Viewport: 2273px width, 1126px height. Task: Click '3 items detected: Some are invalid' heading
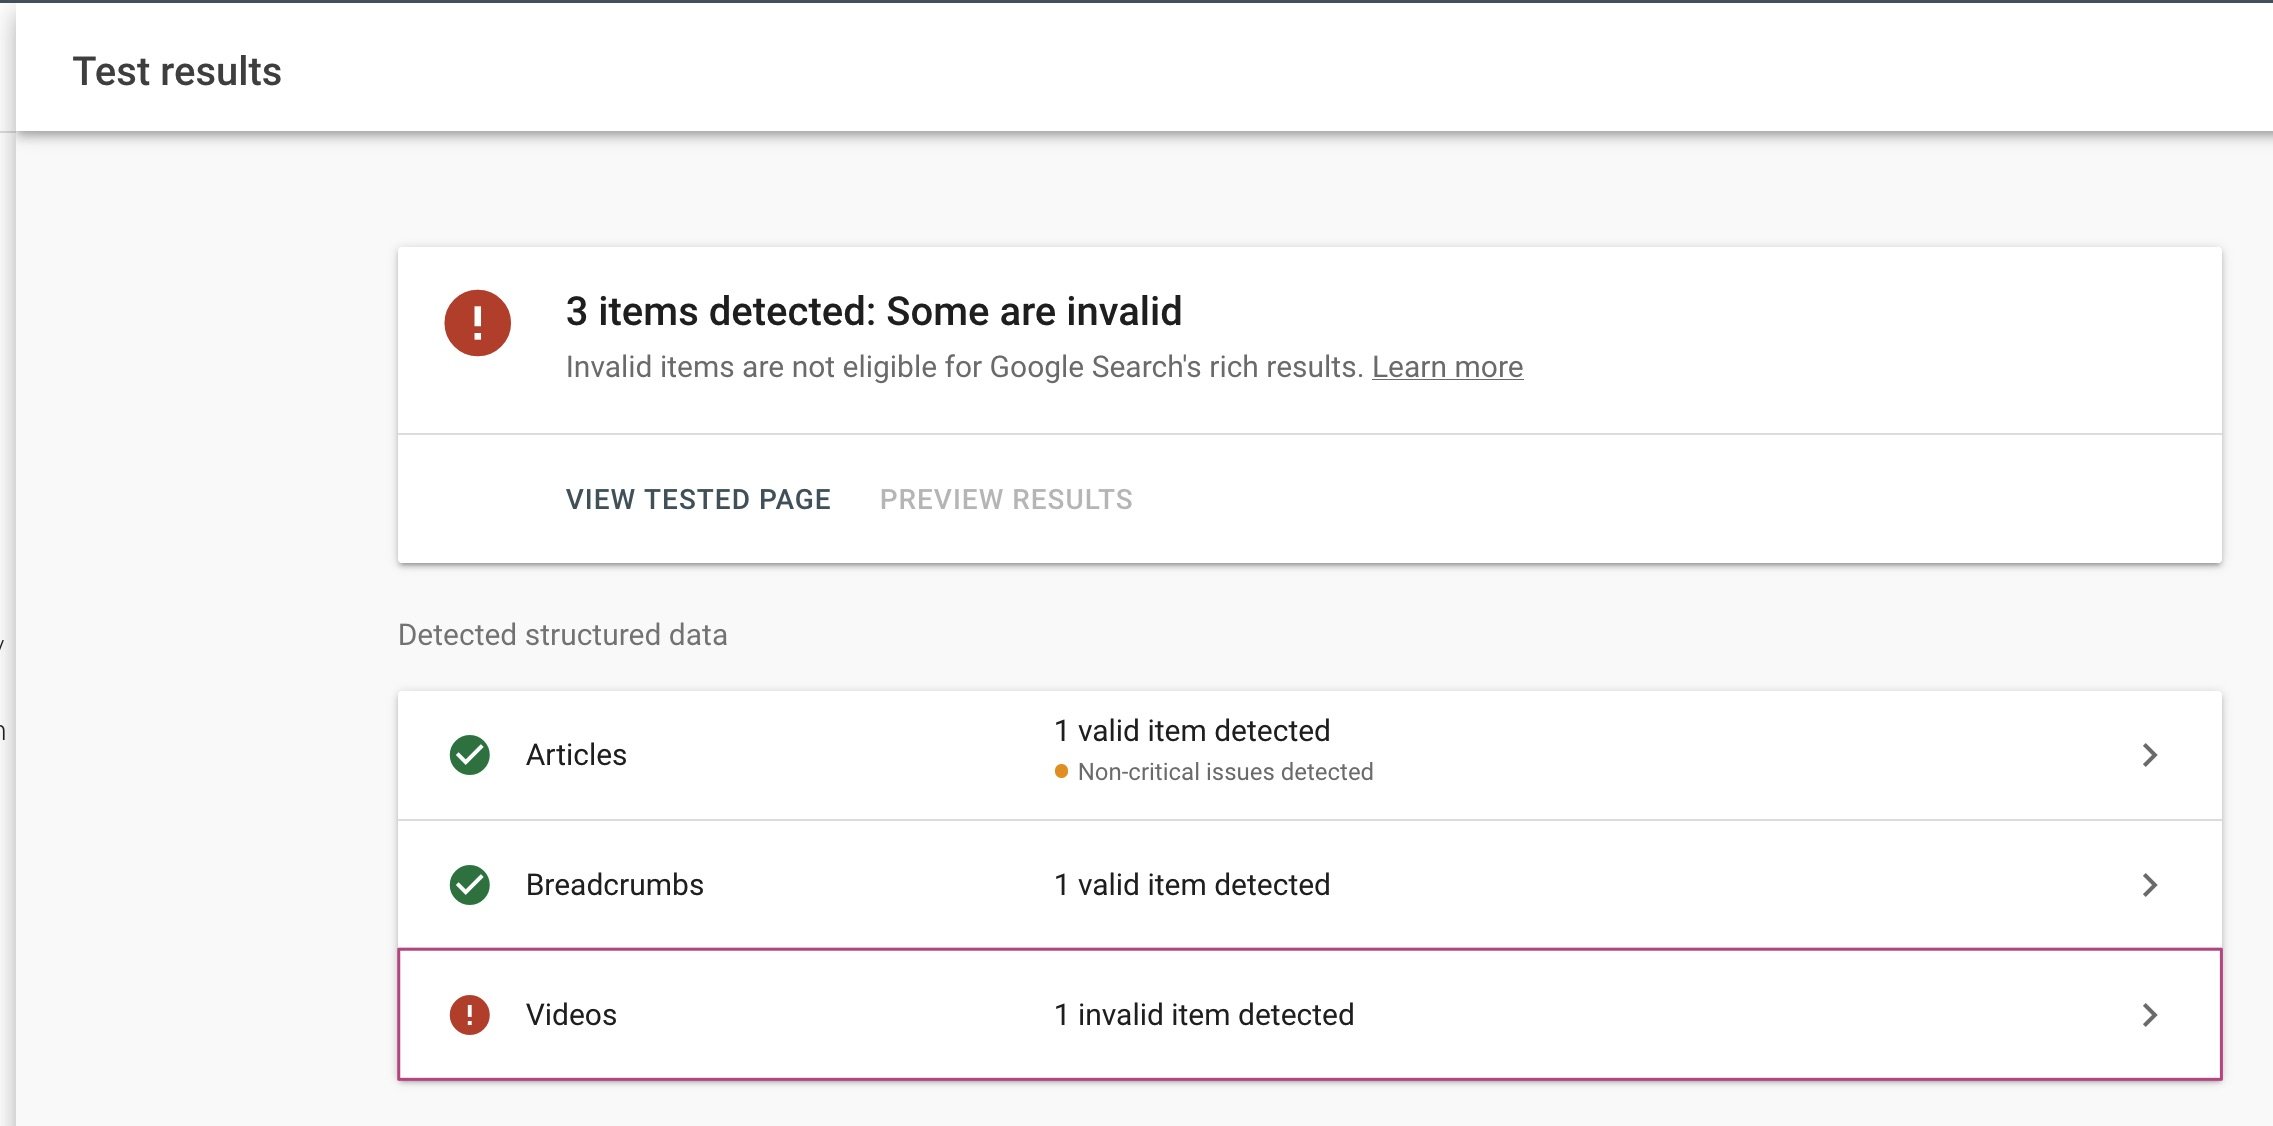pyautogui.click(x=873, y=312)
